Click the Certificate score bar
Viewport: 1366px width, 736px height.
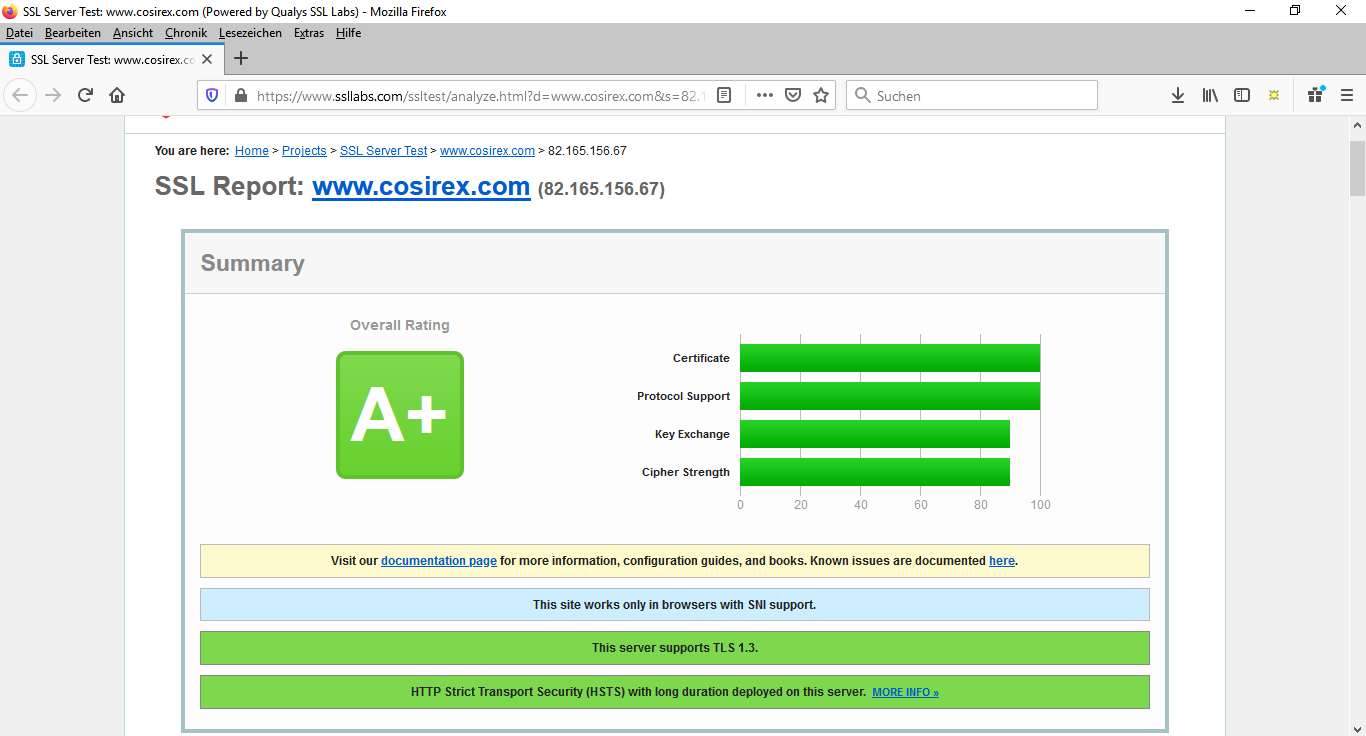coord(890,358)
